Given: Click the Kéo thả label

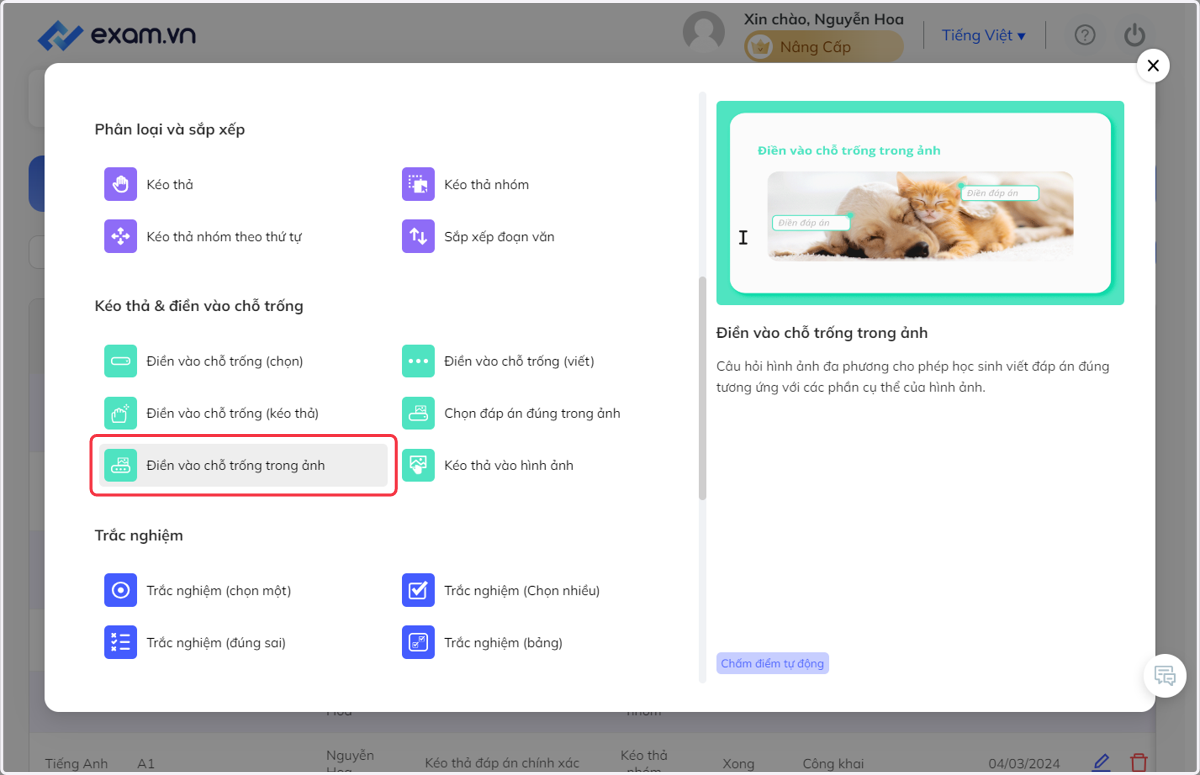Looking at the screenshot, I should point(170,185).
